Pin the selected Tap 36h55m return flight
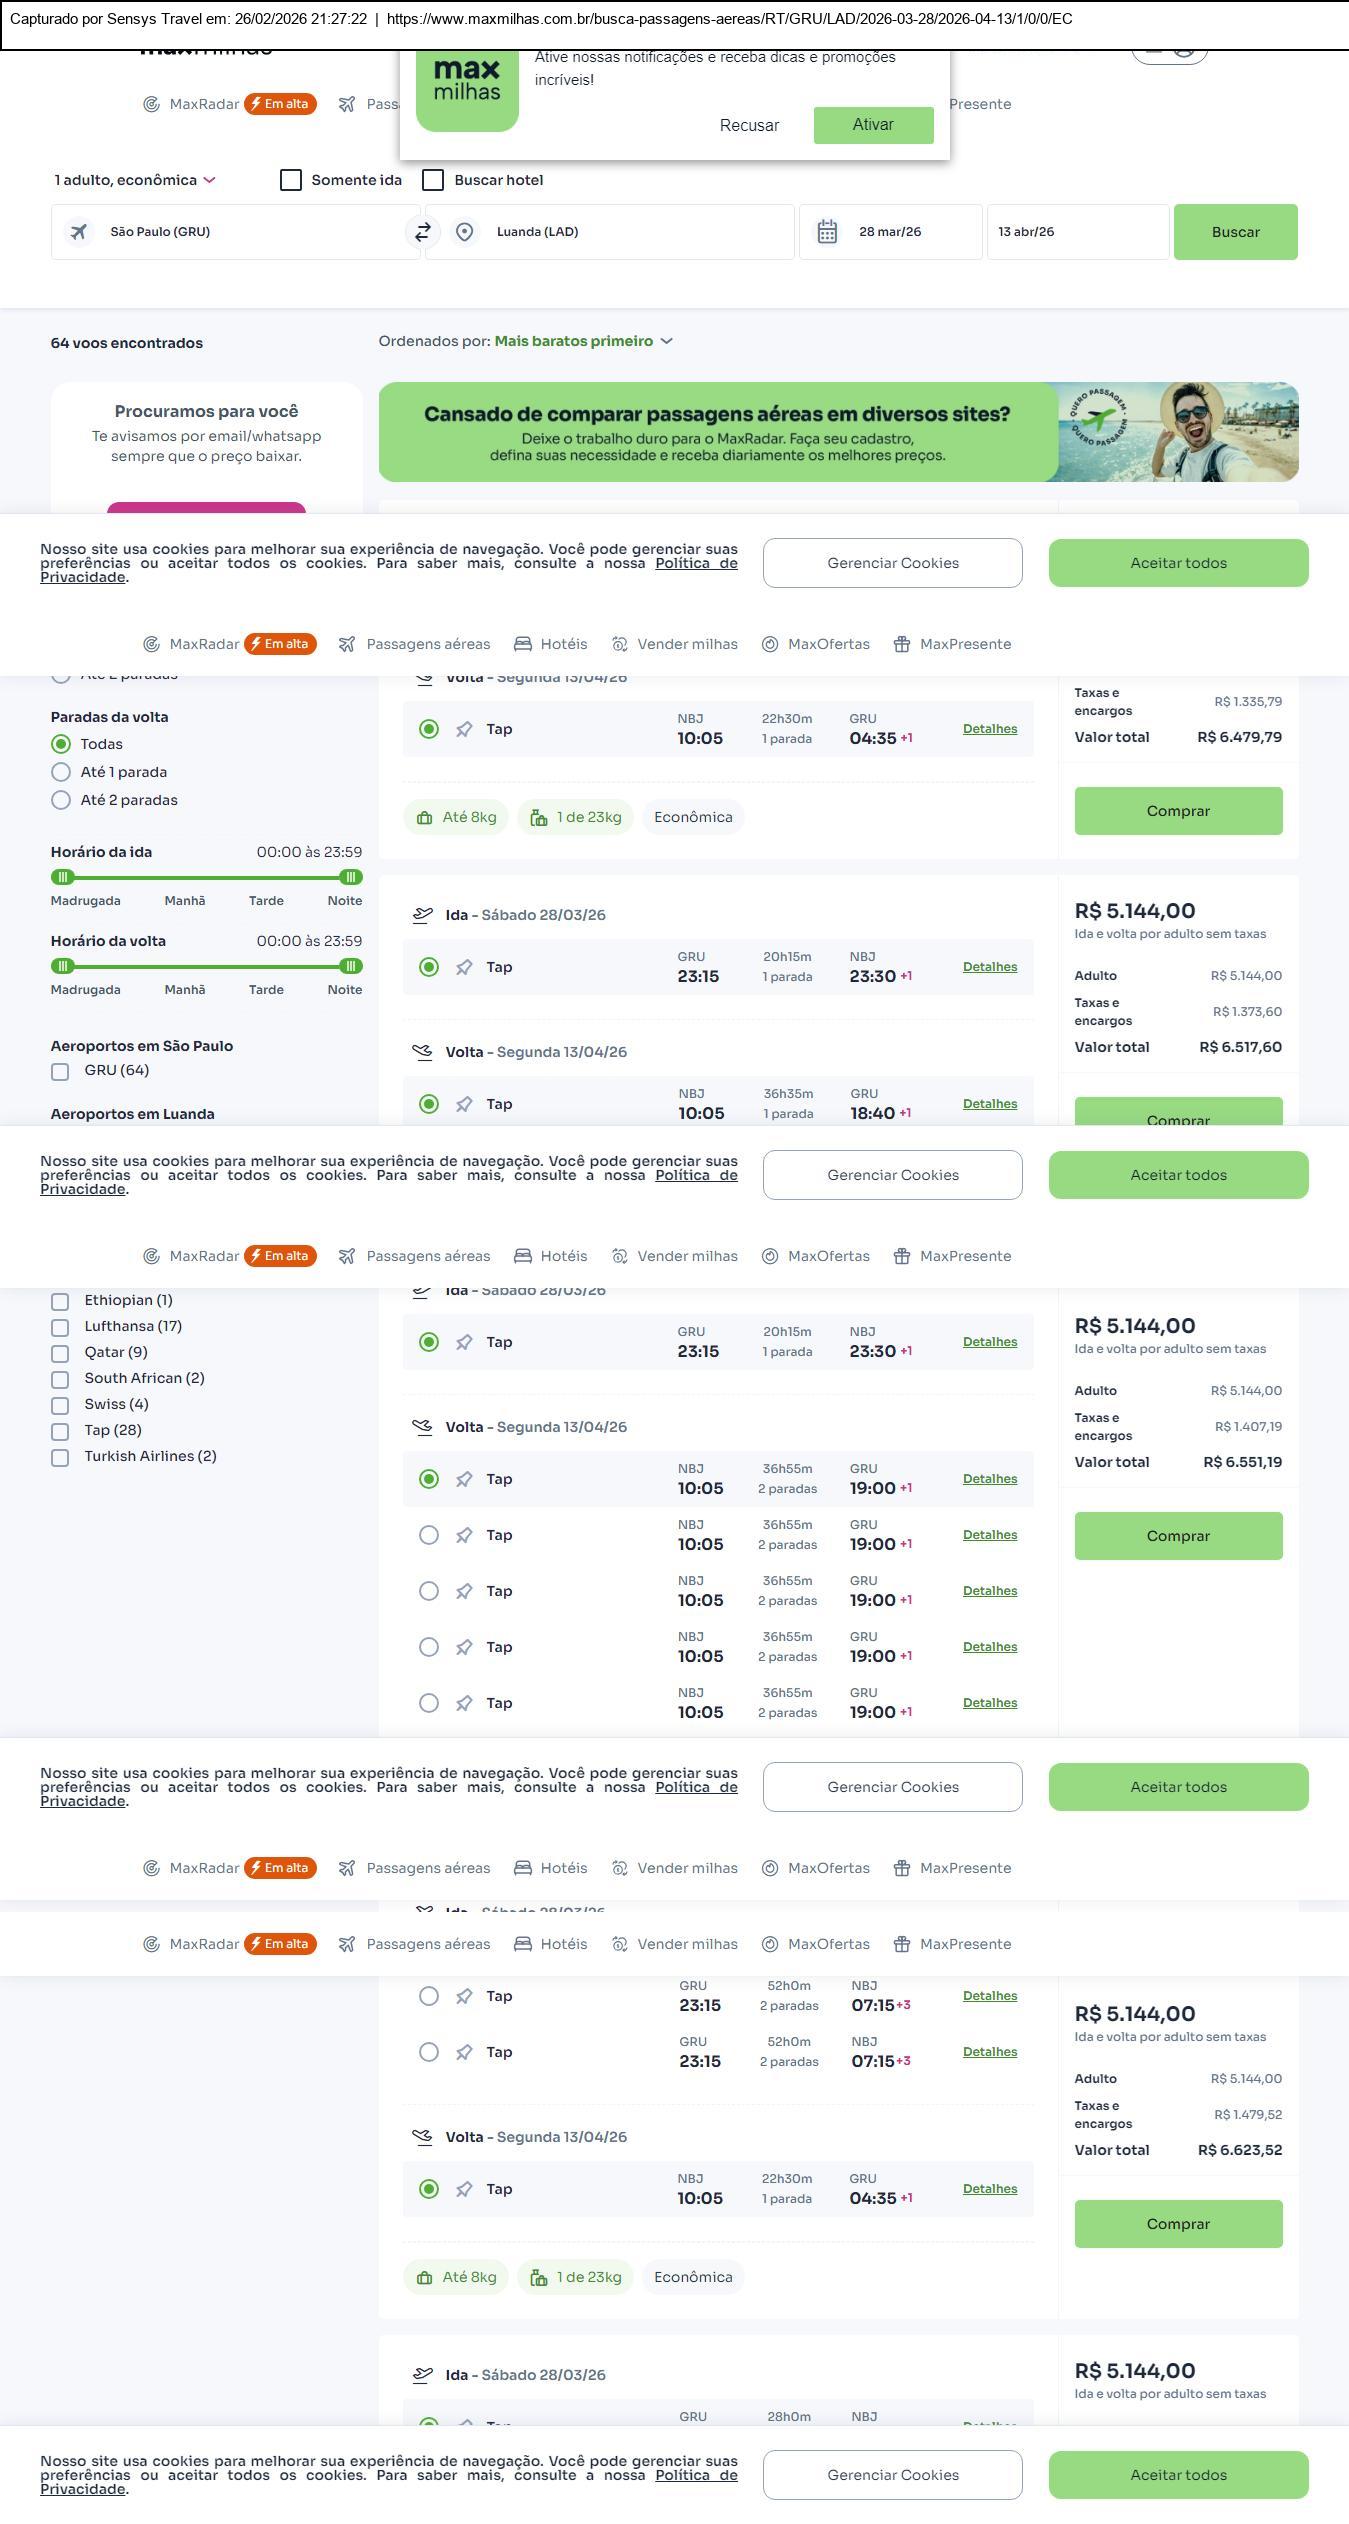 pyautogui.click(x=464, y=1479)
